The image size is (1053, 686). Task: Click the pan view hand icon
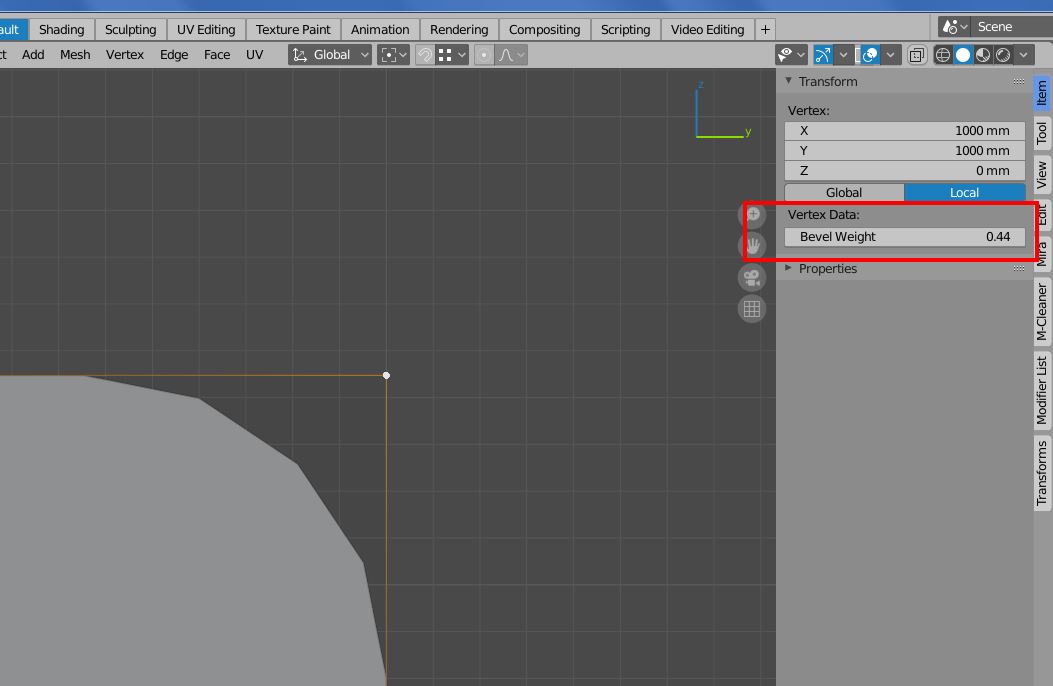(x=752, y=246)
